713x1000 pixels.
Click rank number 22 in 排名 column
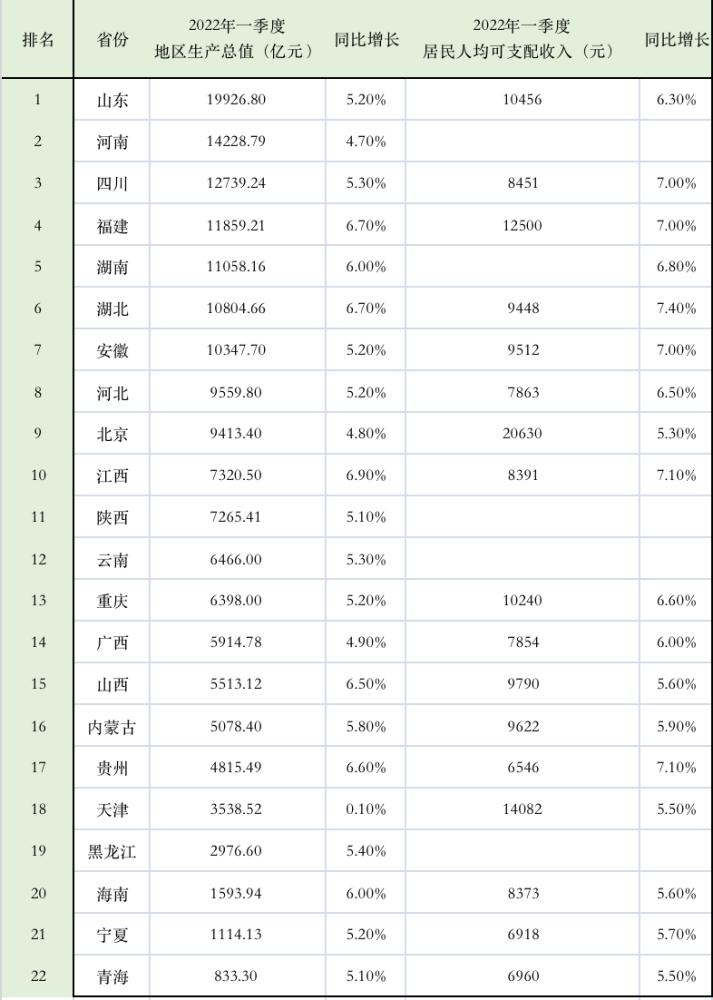38,976
